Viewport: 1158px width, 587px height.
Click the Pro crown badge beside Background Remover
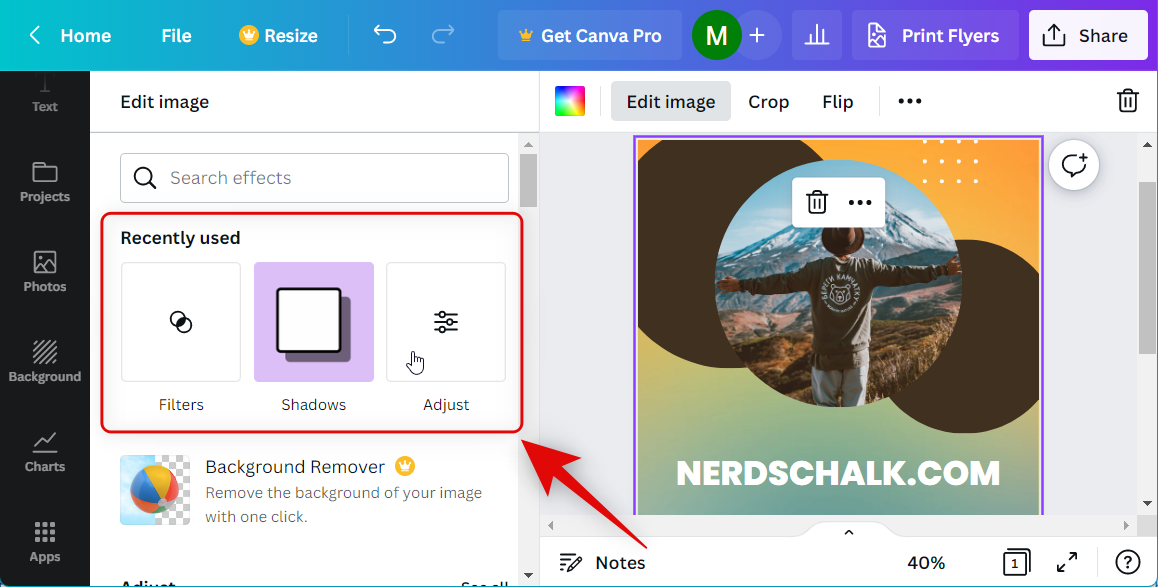tap(405, 466)
